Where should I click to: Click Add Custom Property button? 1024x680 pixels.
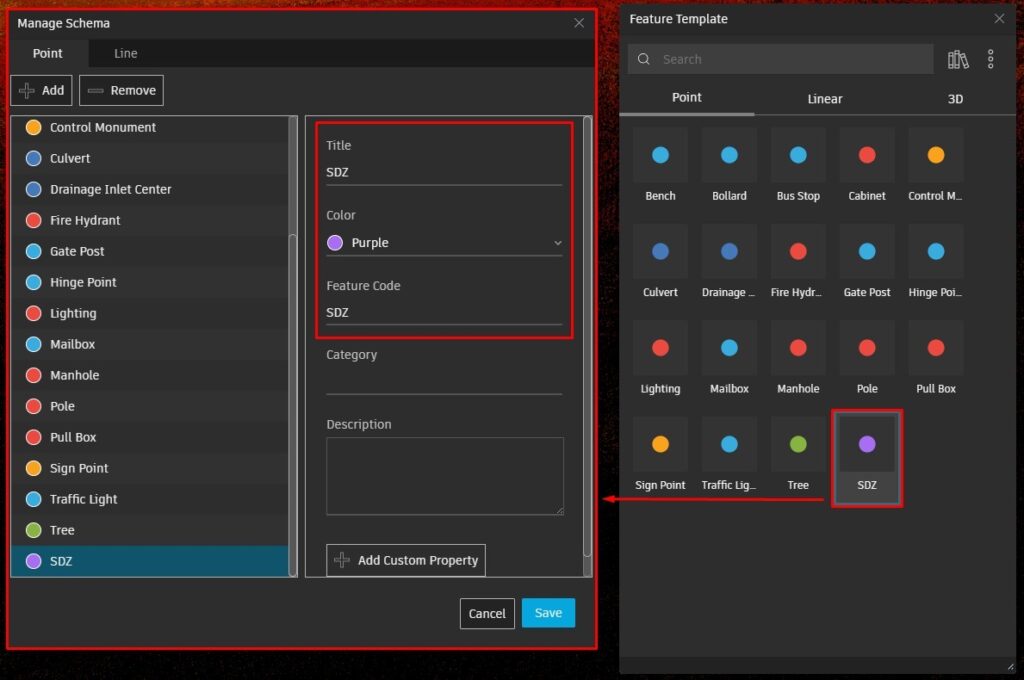point(406,560)
